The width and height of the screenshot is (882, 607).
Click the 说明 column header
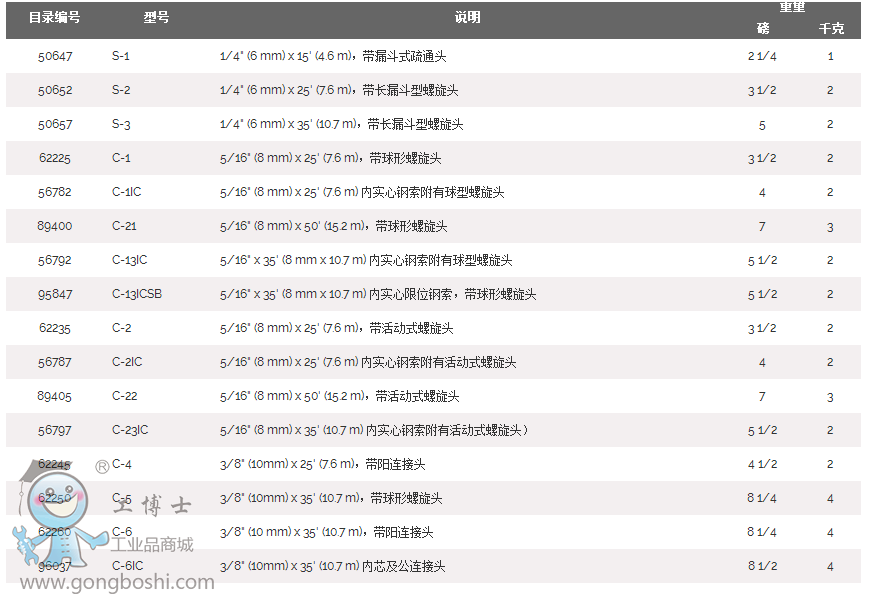click(467, 18)
